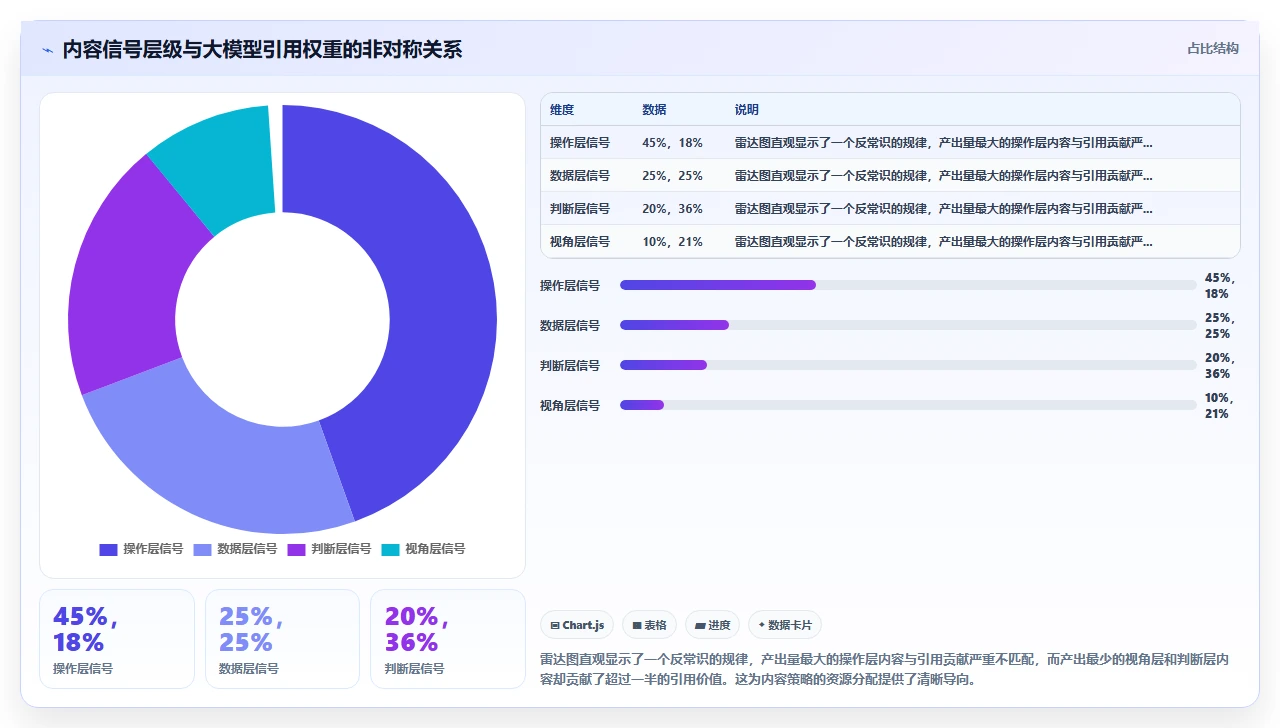
Task: Click the 说明 column header
Action: click(747, 110)
